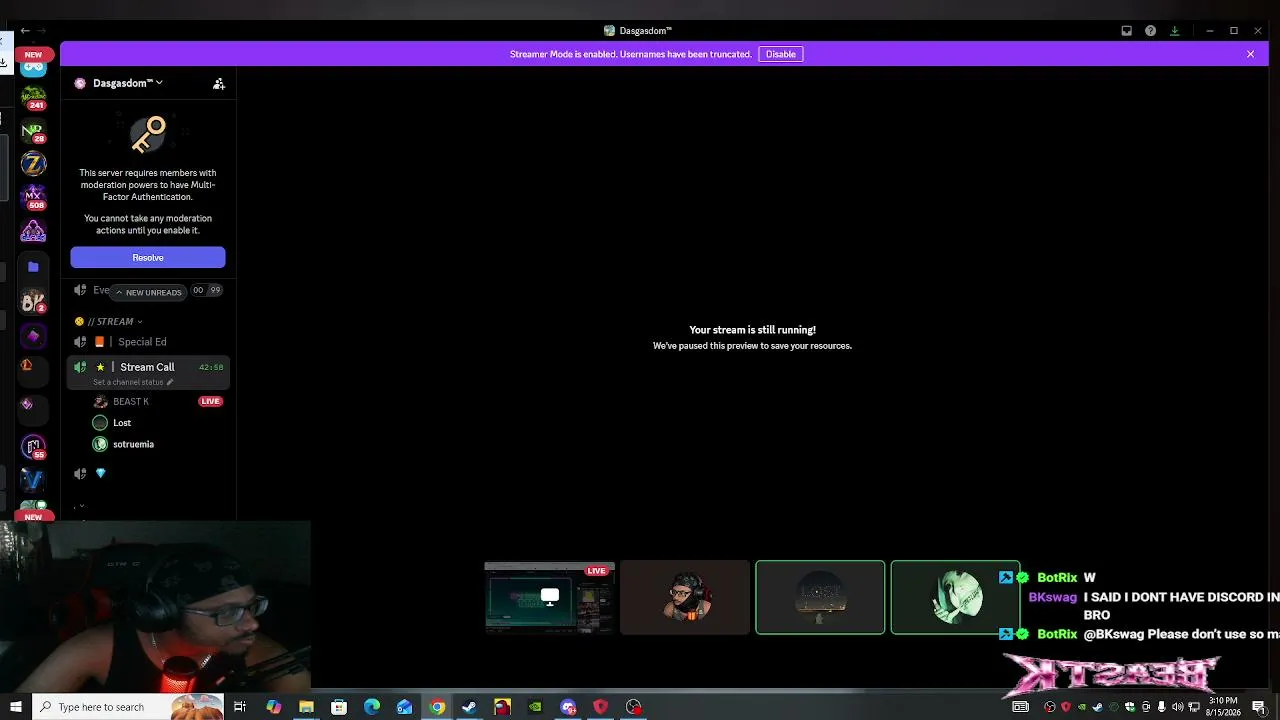Click user sotruemia in voice channel
The image size is (1280, 720).
click(123, 444)
